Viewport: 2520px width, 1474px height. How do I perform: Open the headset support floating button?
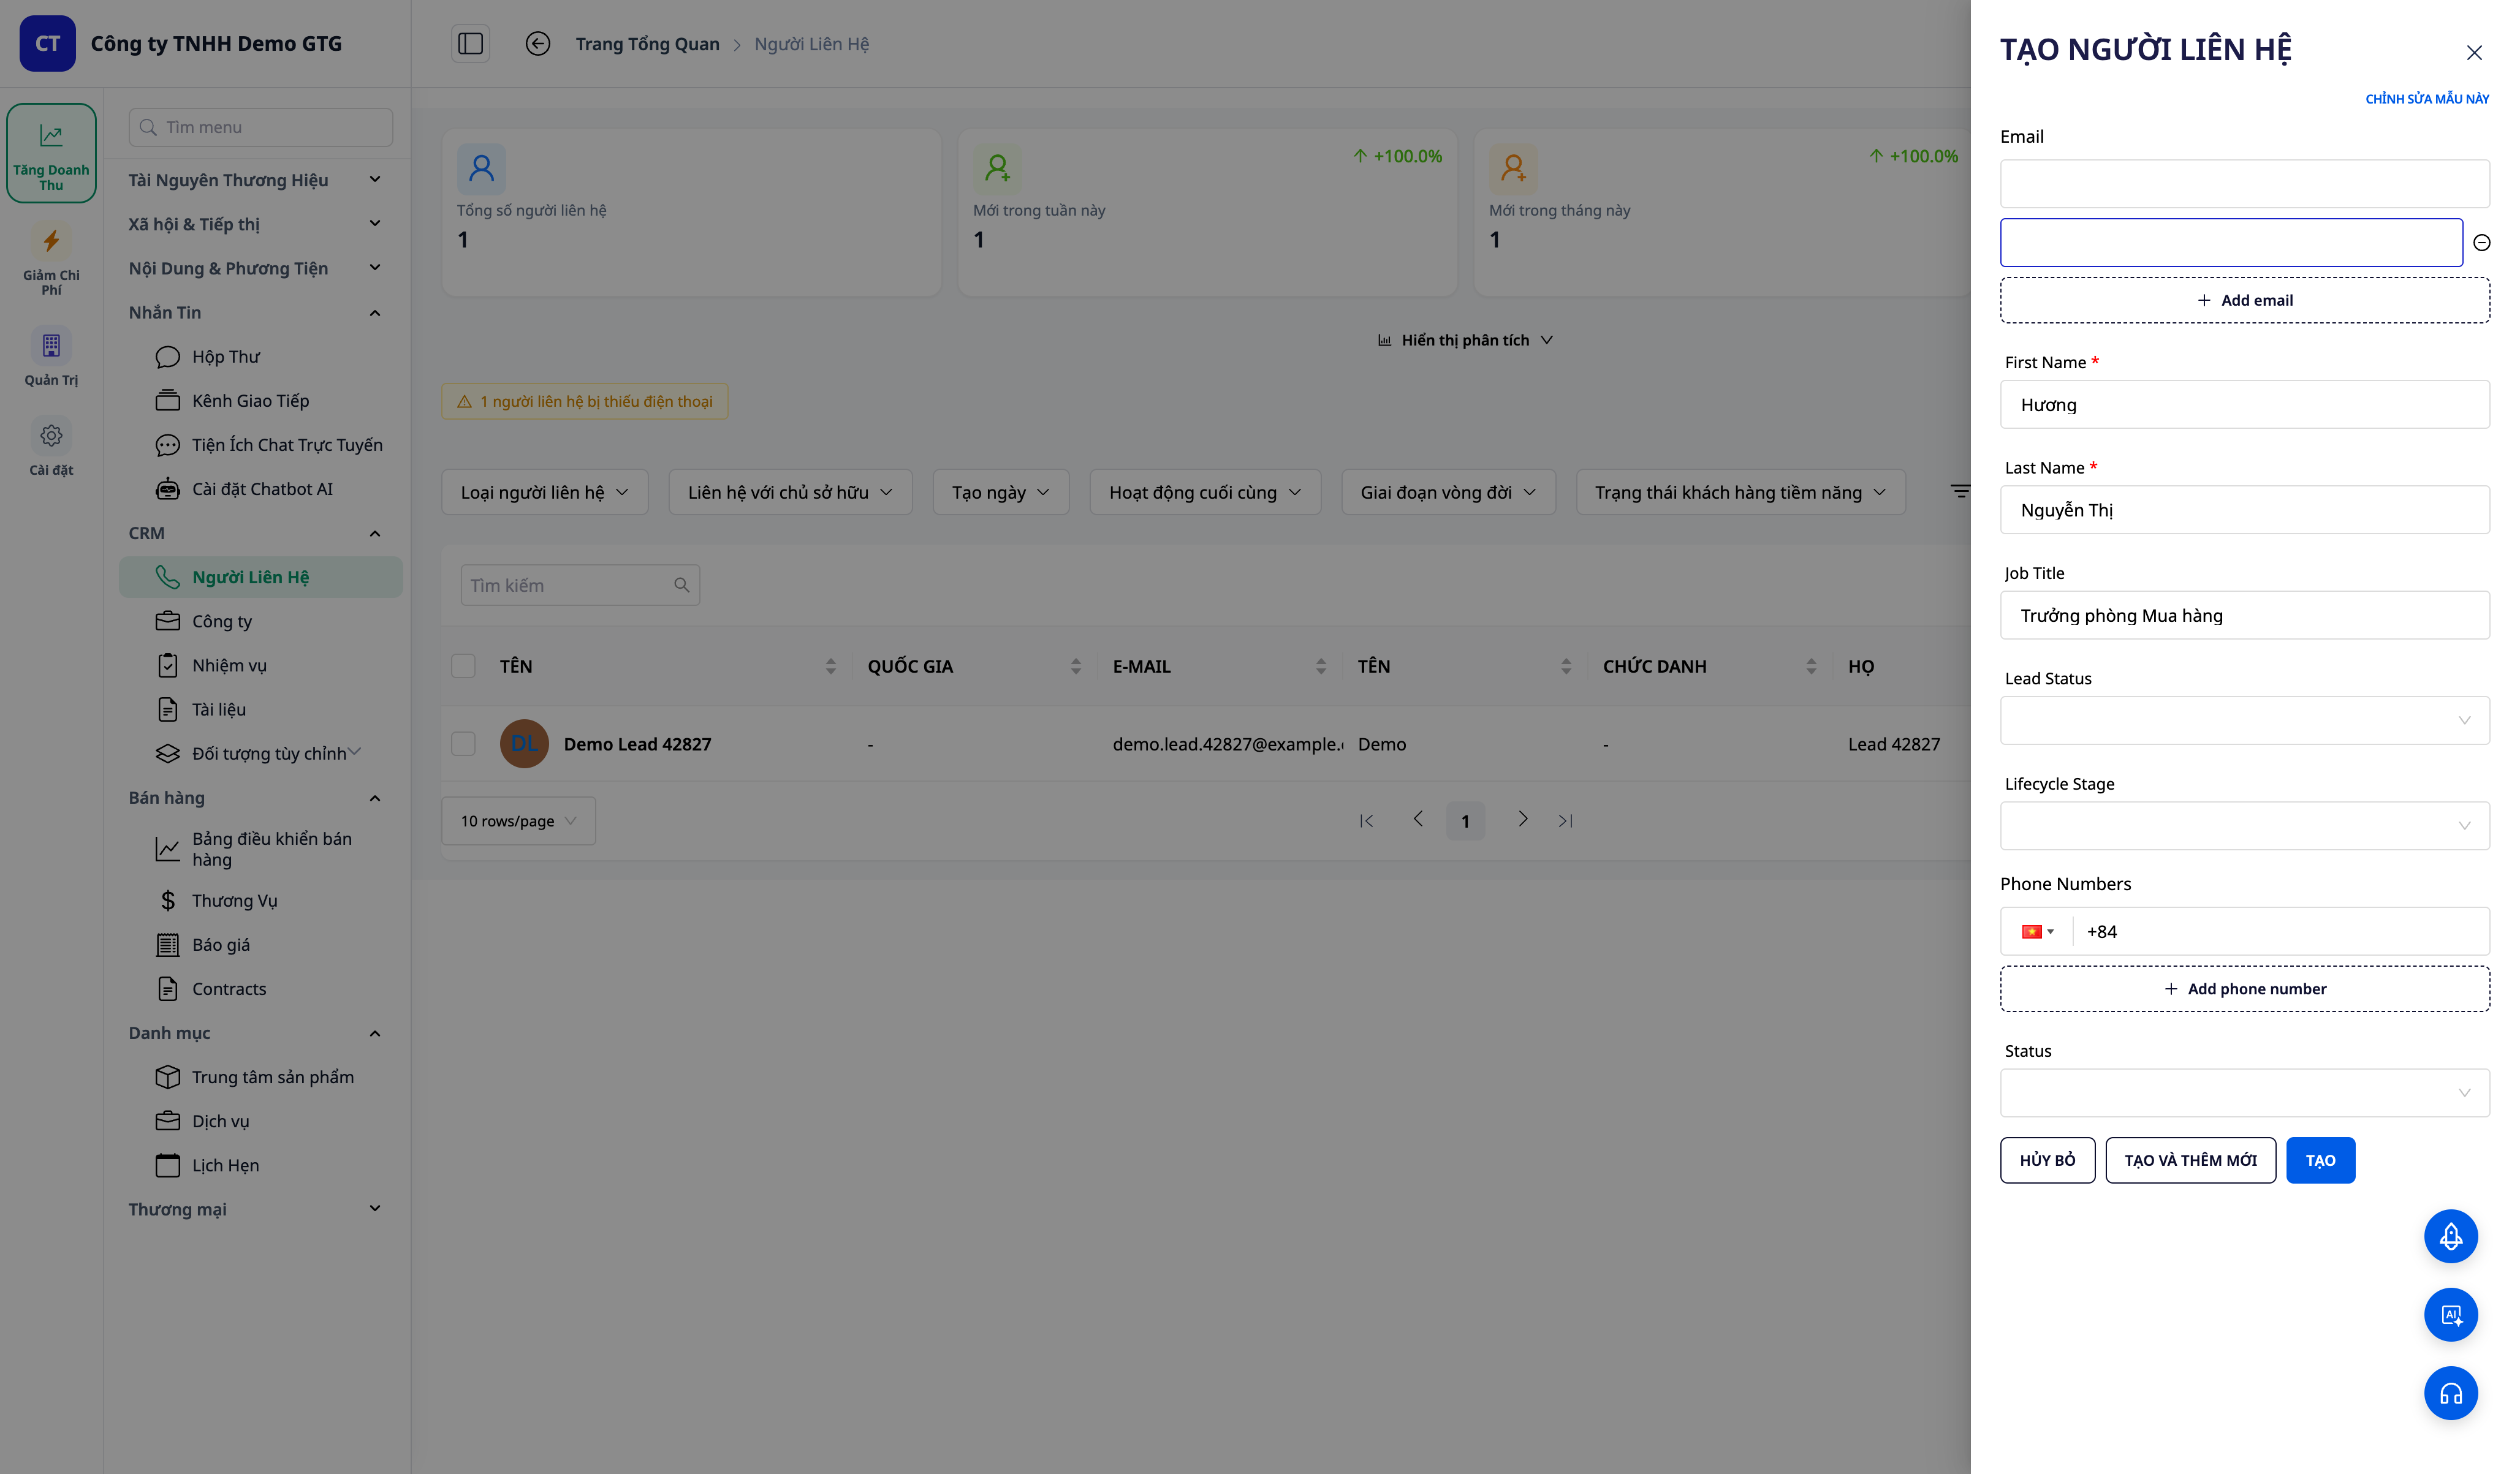tap(2450, 1393)
